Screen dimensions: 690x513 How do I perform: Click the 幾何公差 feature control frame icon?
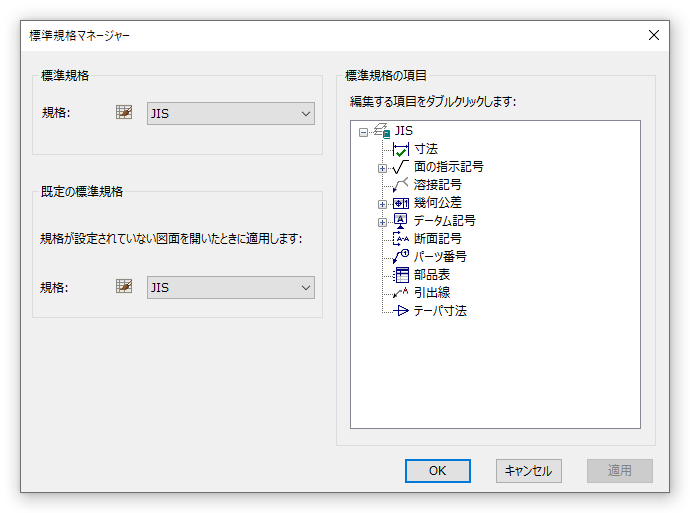[x=400, y=203]
